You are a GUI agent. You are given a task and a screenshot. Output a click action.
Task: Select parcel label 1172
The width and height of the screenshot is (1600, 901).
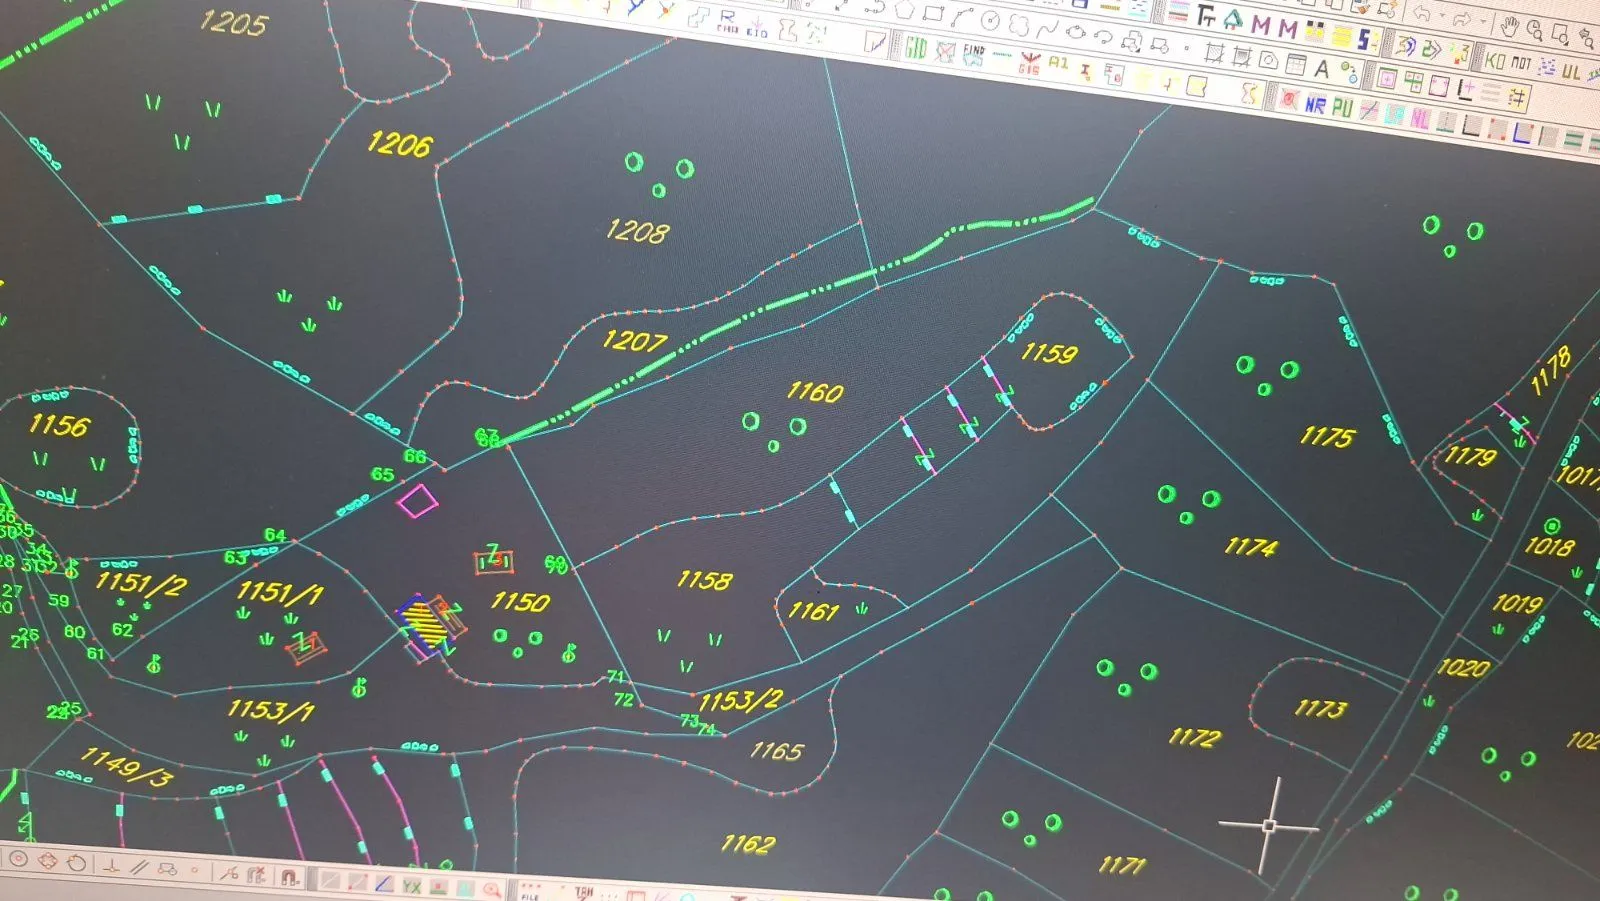(x=1195, y=737)
